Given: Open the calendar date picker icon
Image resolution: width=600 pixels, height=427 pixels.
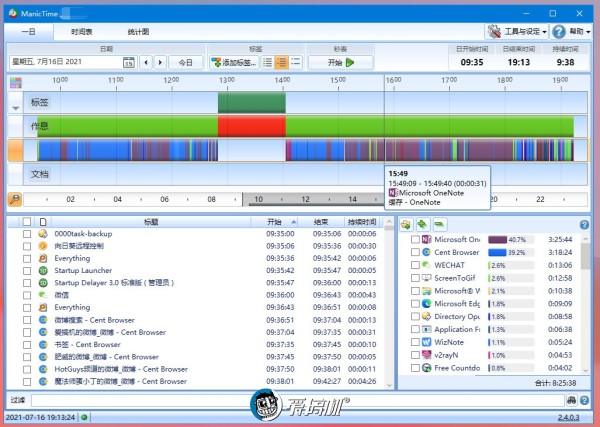Looking at the screenshot, I should pyautogui.click(x=129, y=62).
